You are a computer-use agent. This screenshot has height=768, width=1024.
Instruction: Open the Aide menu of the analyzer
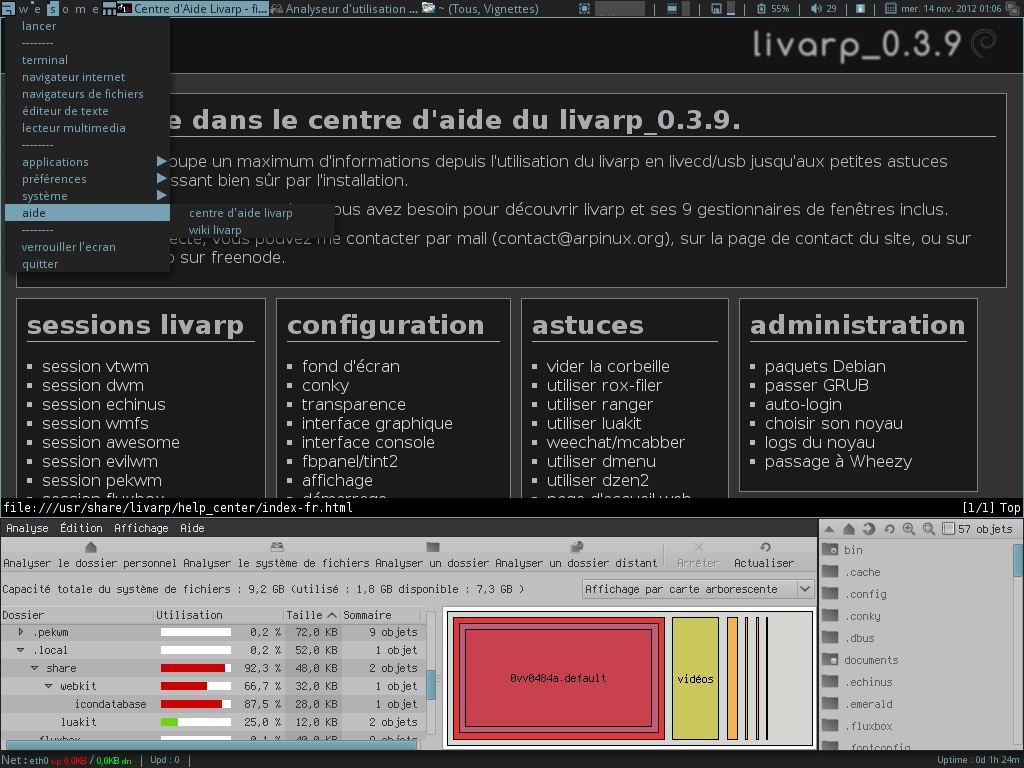[192, 528]
